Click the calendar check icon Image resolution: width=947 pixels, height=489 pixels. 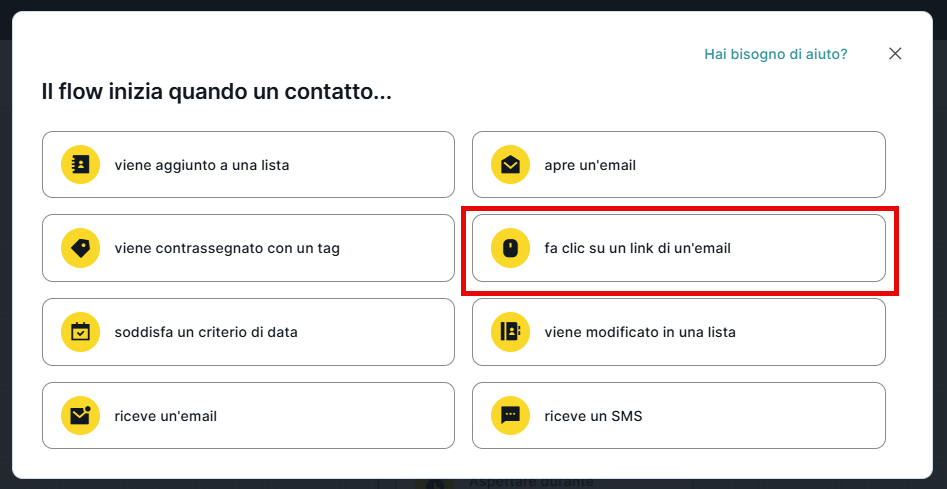(x=81, y=332)
